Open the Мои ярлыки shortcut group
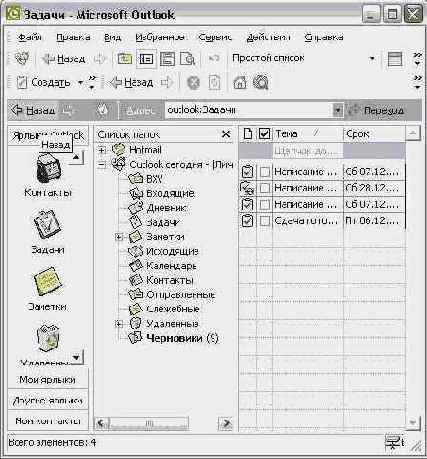The height and width of the screenshot is (459, 427). (48, 380)
